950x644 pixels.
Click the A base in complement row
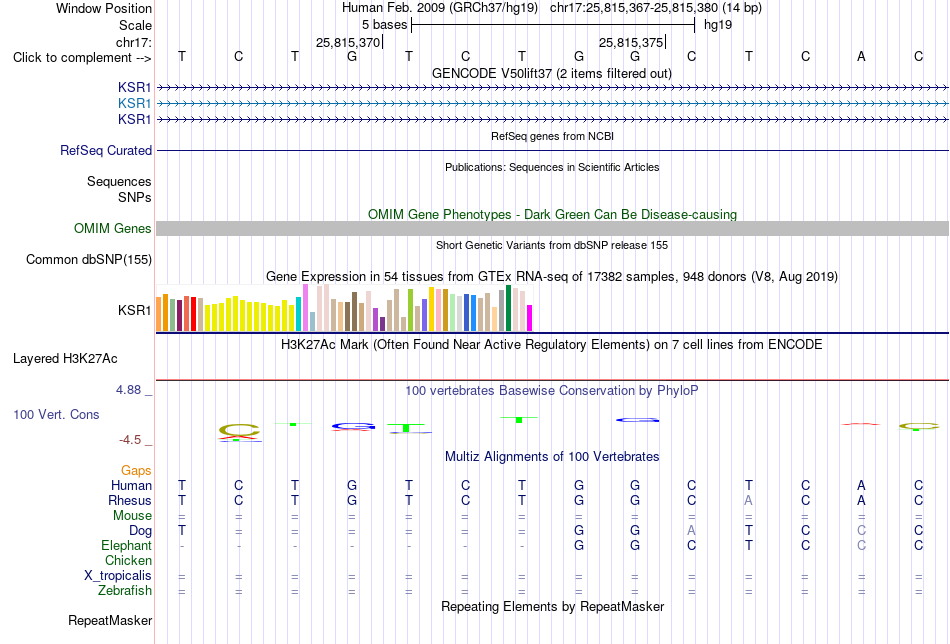point(861,57)
